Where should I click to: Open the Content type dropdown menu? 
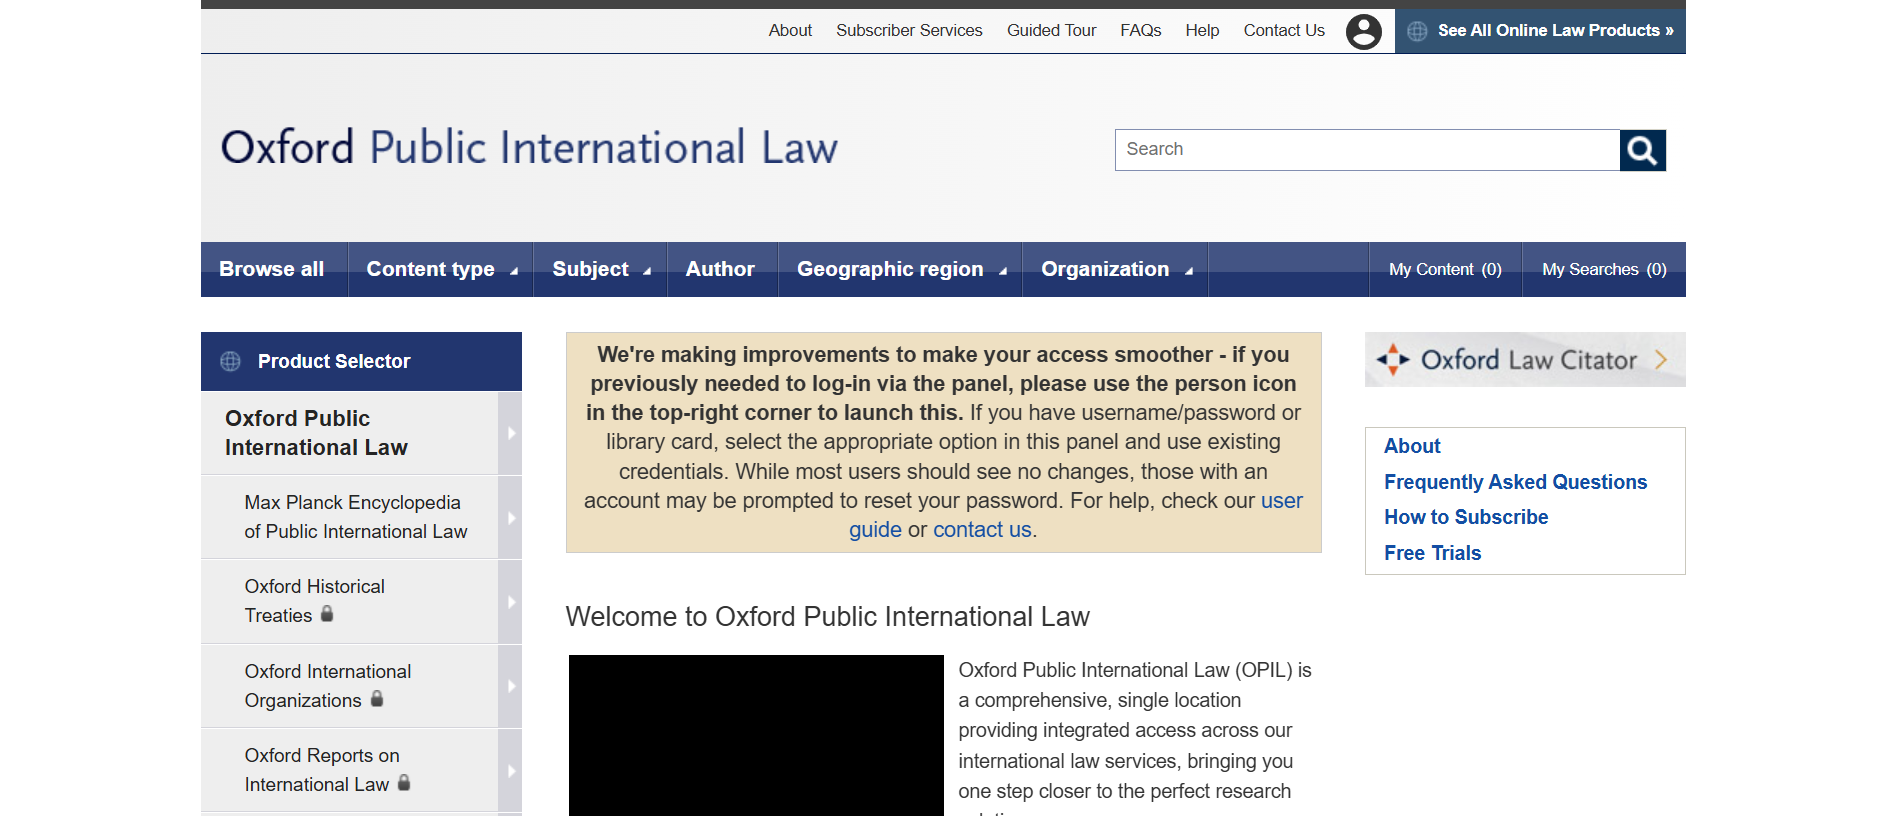(x=441, y=269)
